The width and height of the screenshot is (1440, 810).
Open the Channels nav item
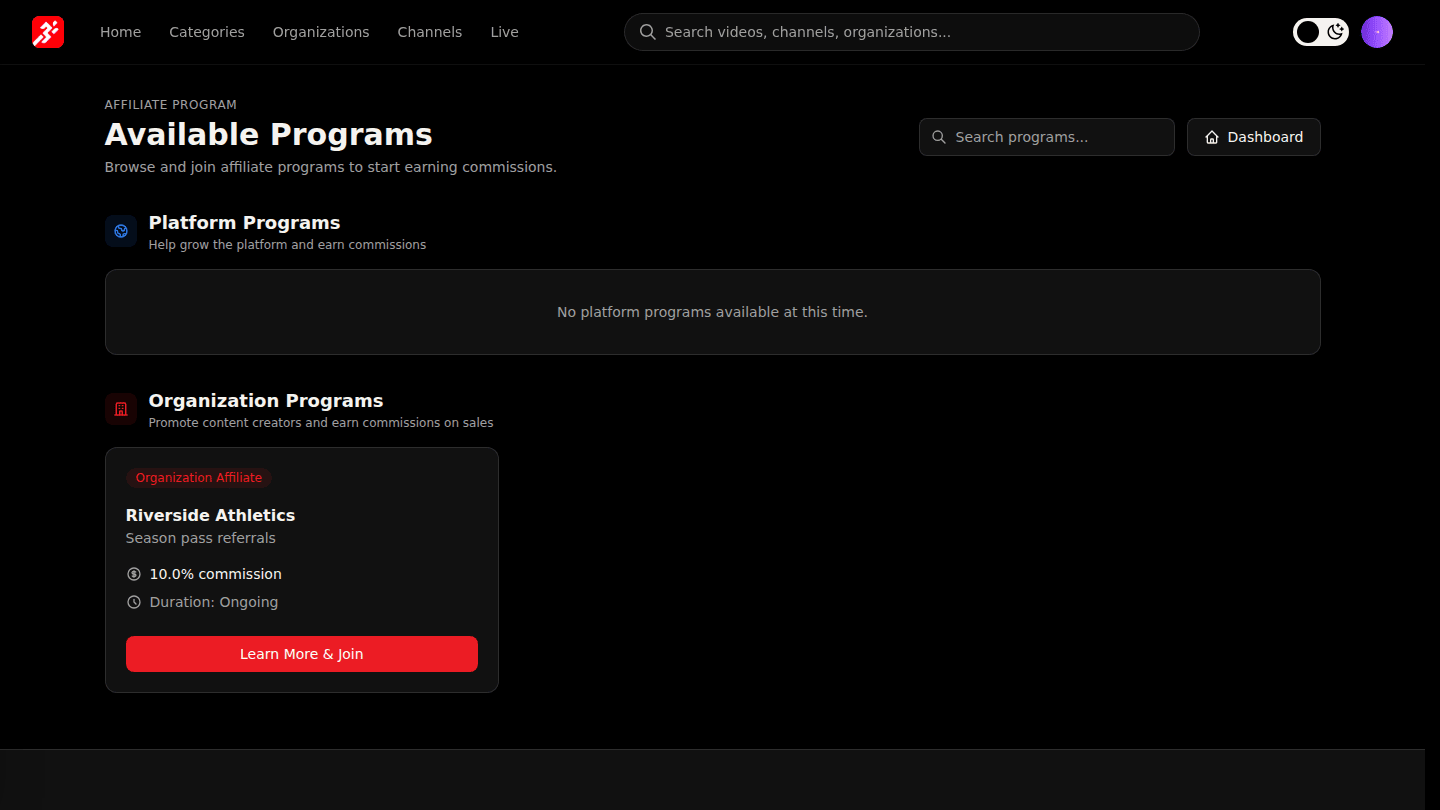[x=430, y=32]
